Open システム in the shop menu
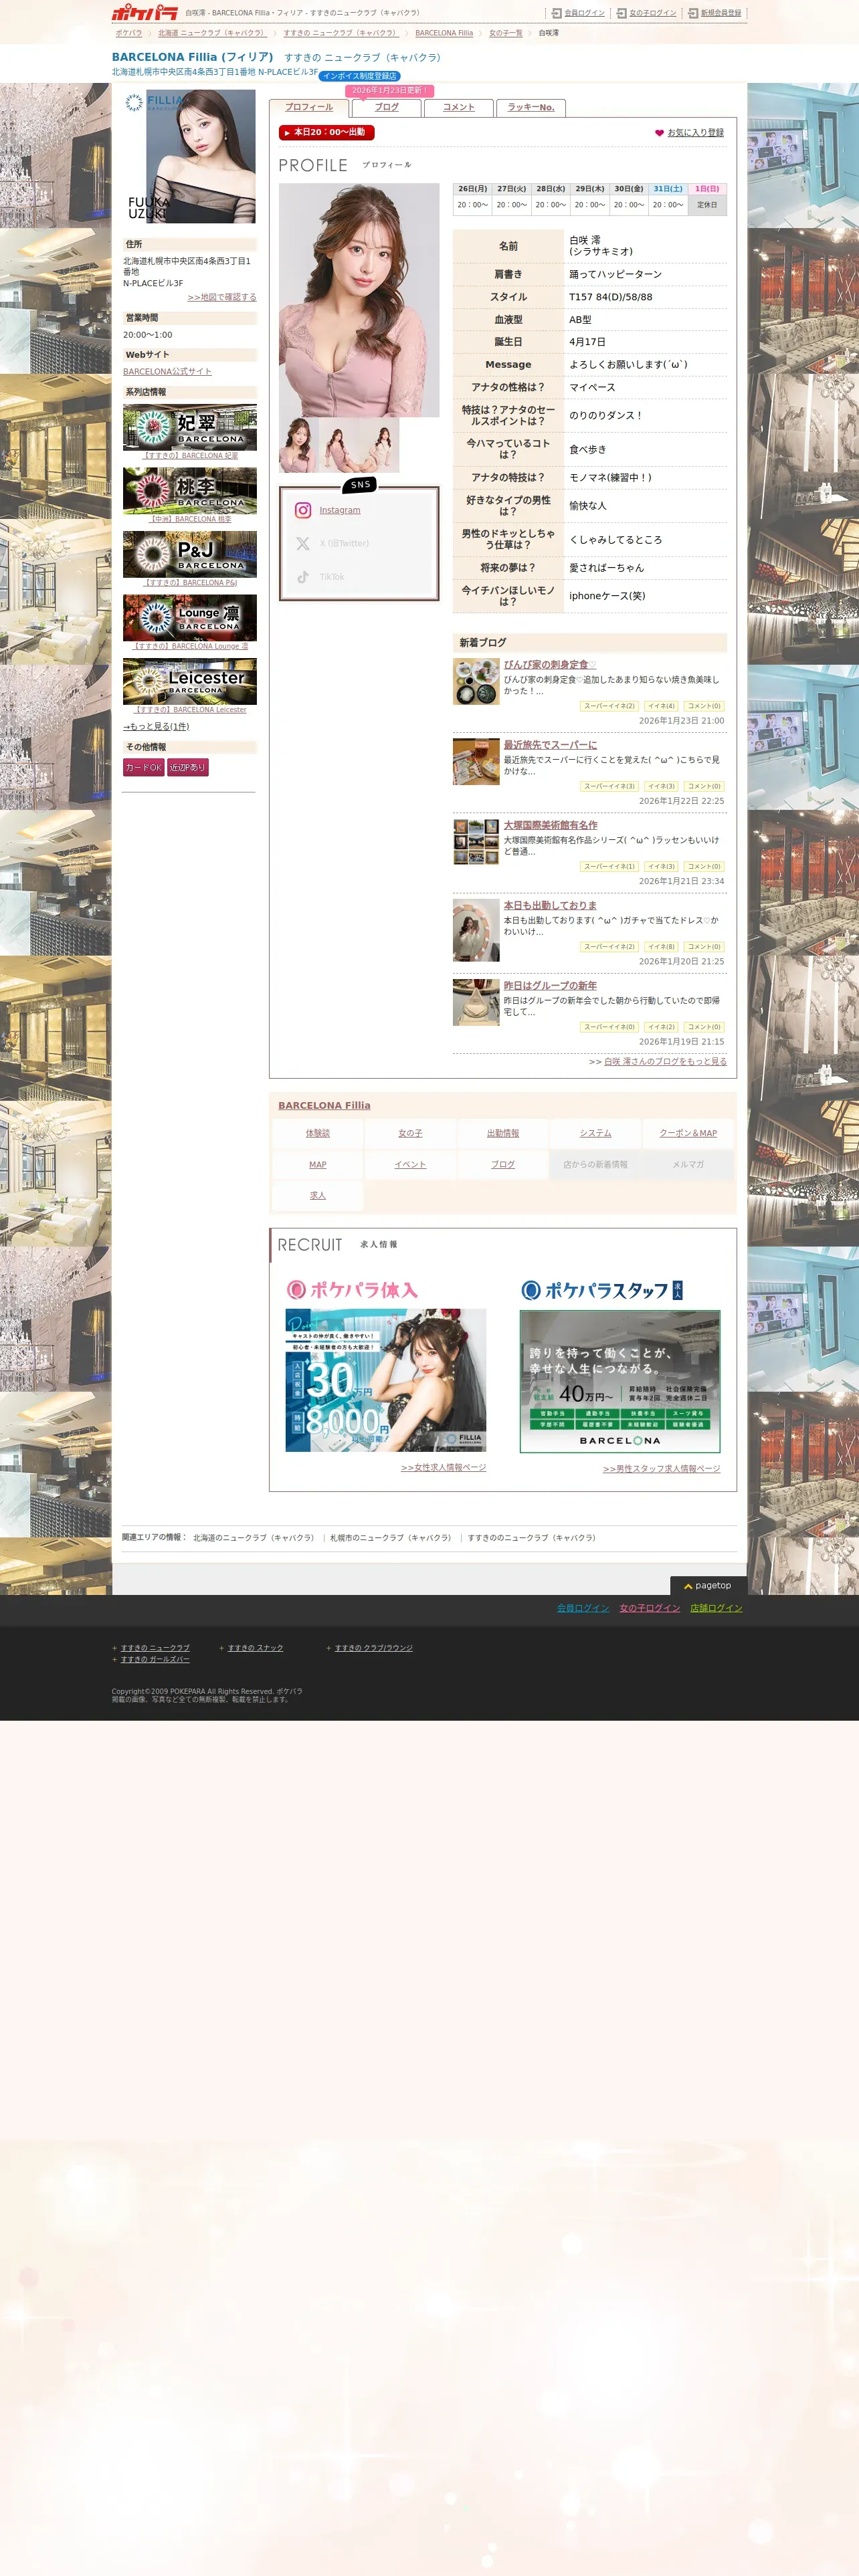Viewport: 859px width, 2576px height. point(596,1133)
